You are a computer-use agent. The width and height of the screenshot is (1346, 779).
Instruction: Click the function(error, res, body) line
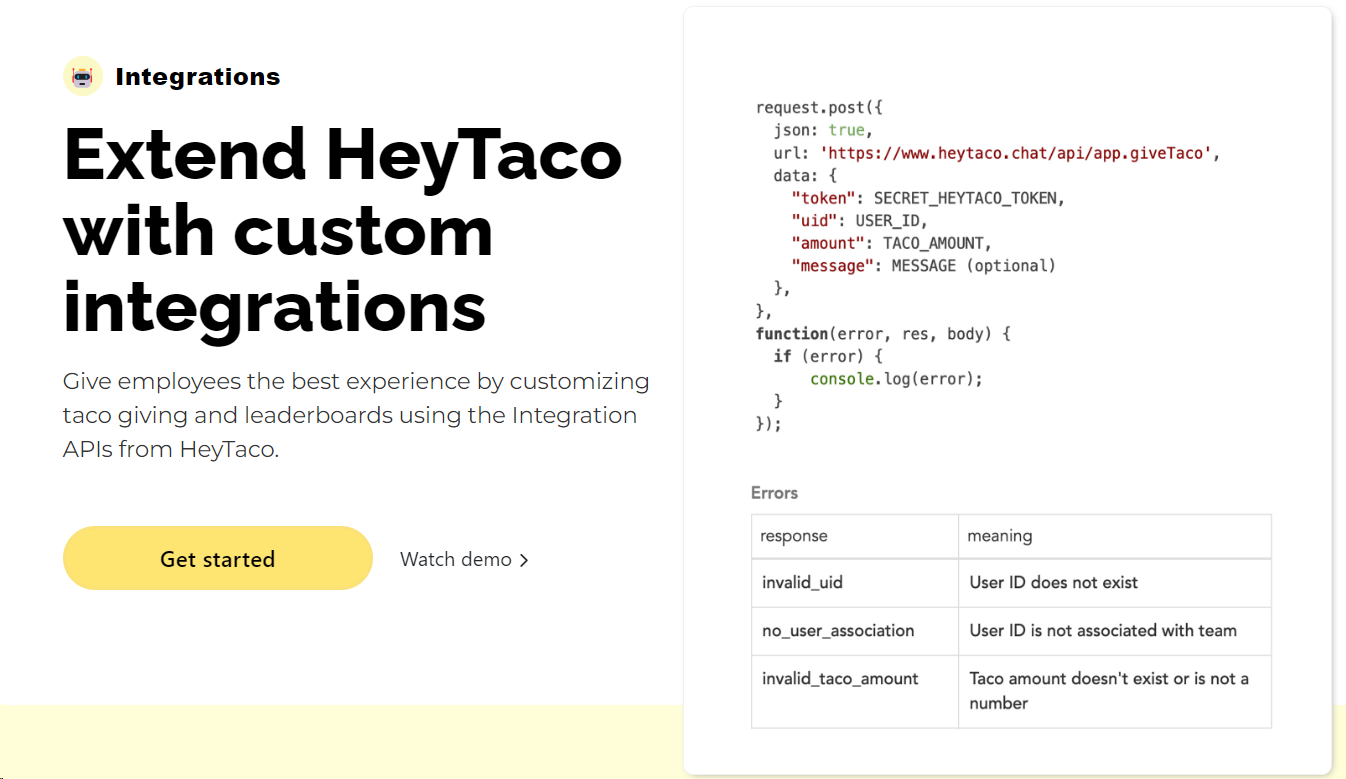click(x=883, y=334)
